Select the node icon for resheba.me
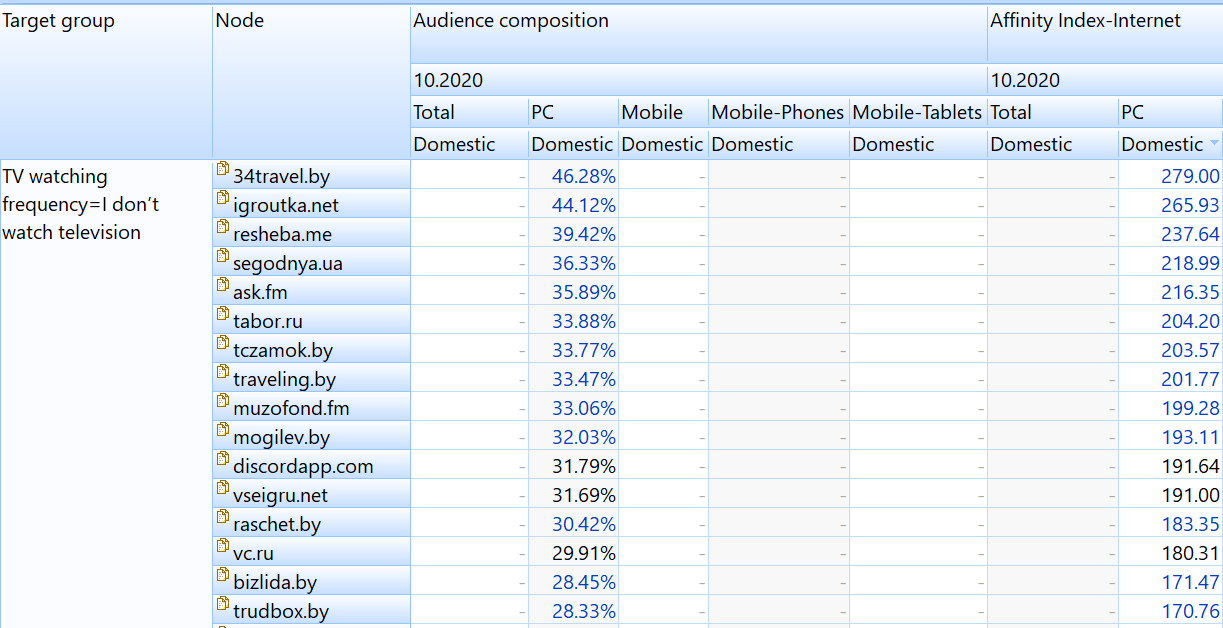The width and height of the screenshot is (1223, 628). click(x=223, y=229)
